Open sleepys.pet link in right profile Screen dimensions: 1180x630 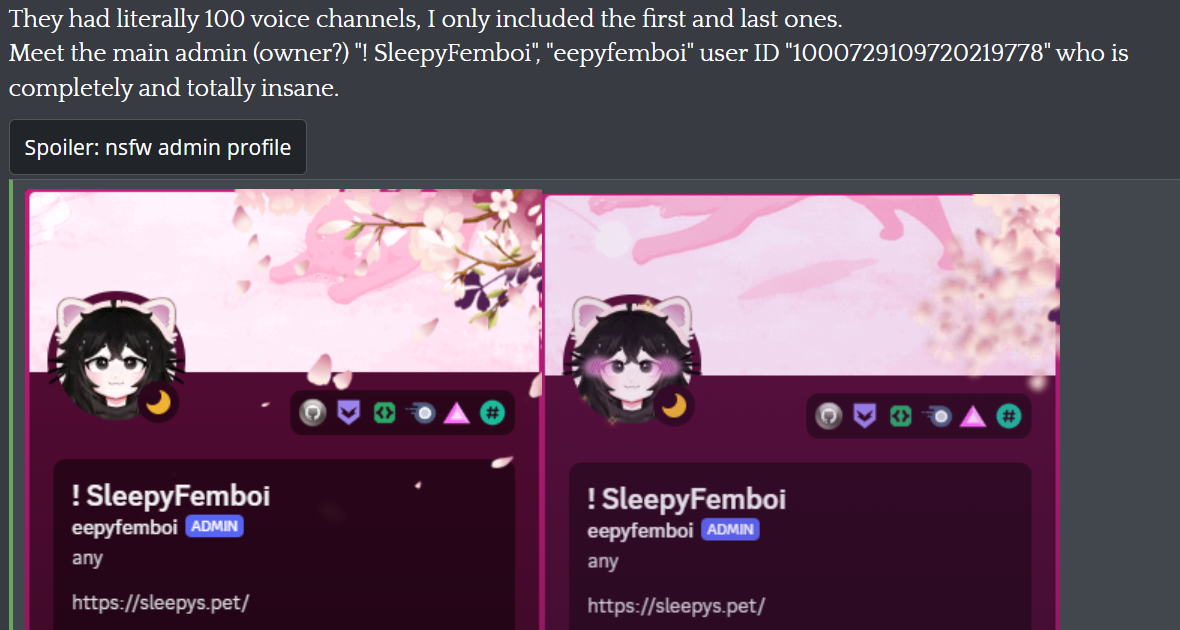tap(676, 605)
